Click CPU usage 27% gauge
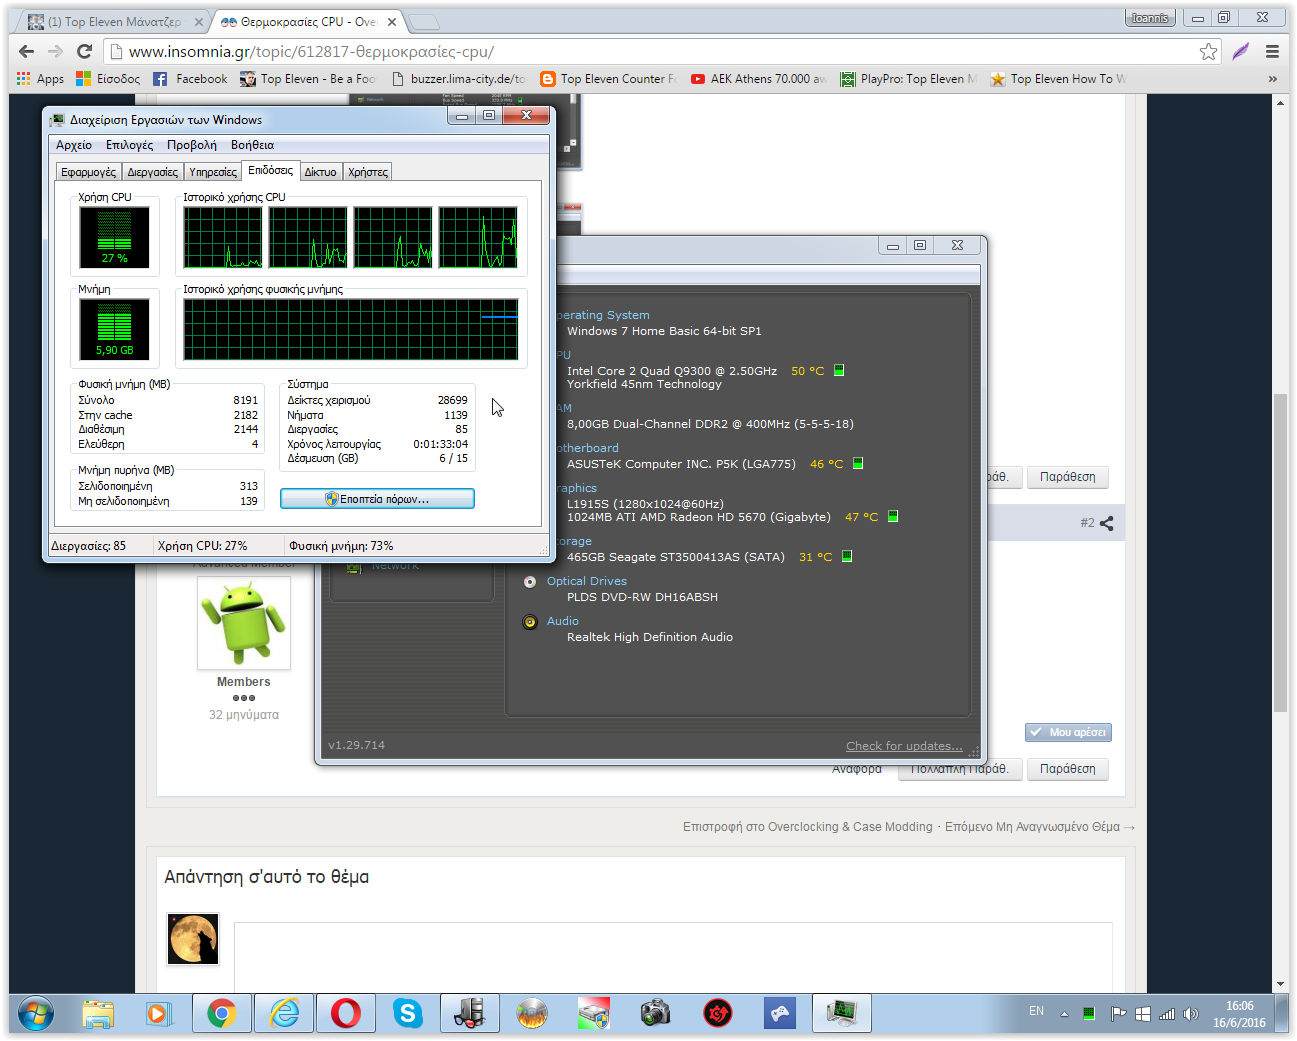The image size is (1297, 1041). (114, 237)
